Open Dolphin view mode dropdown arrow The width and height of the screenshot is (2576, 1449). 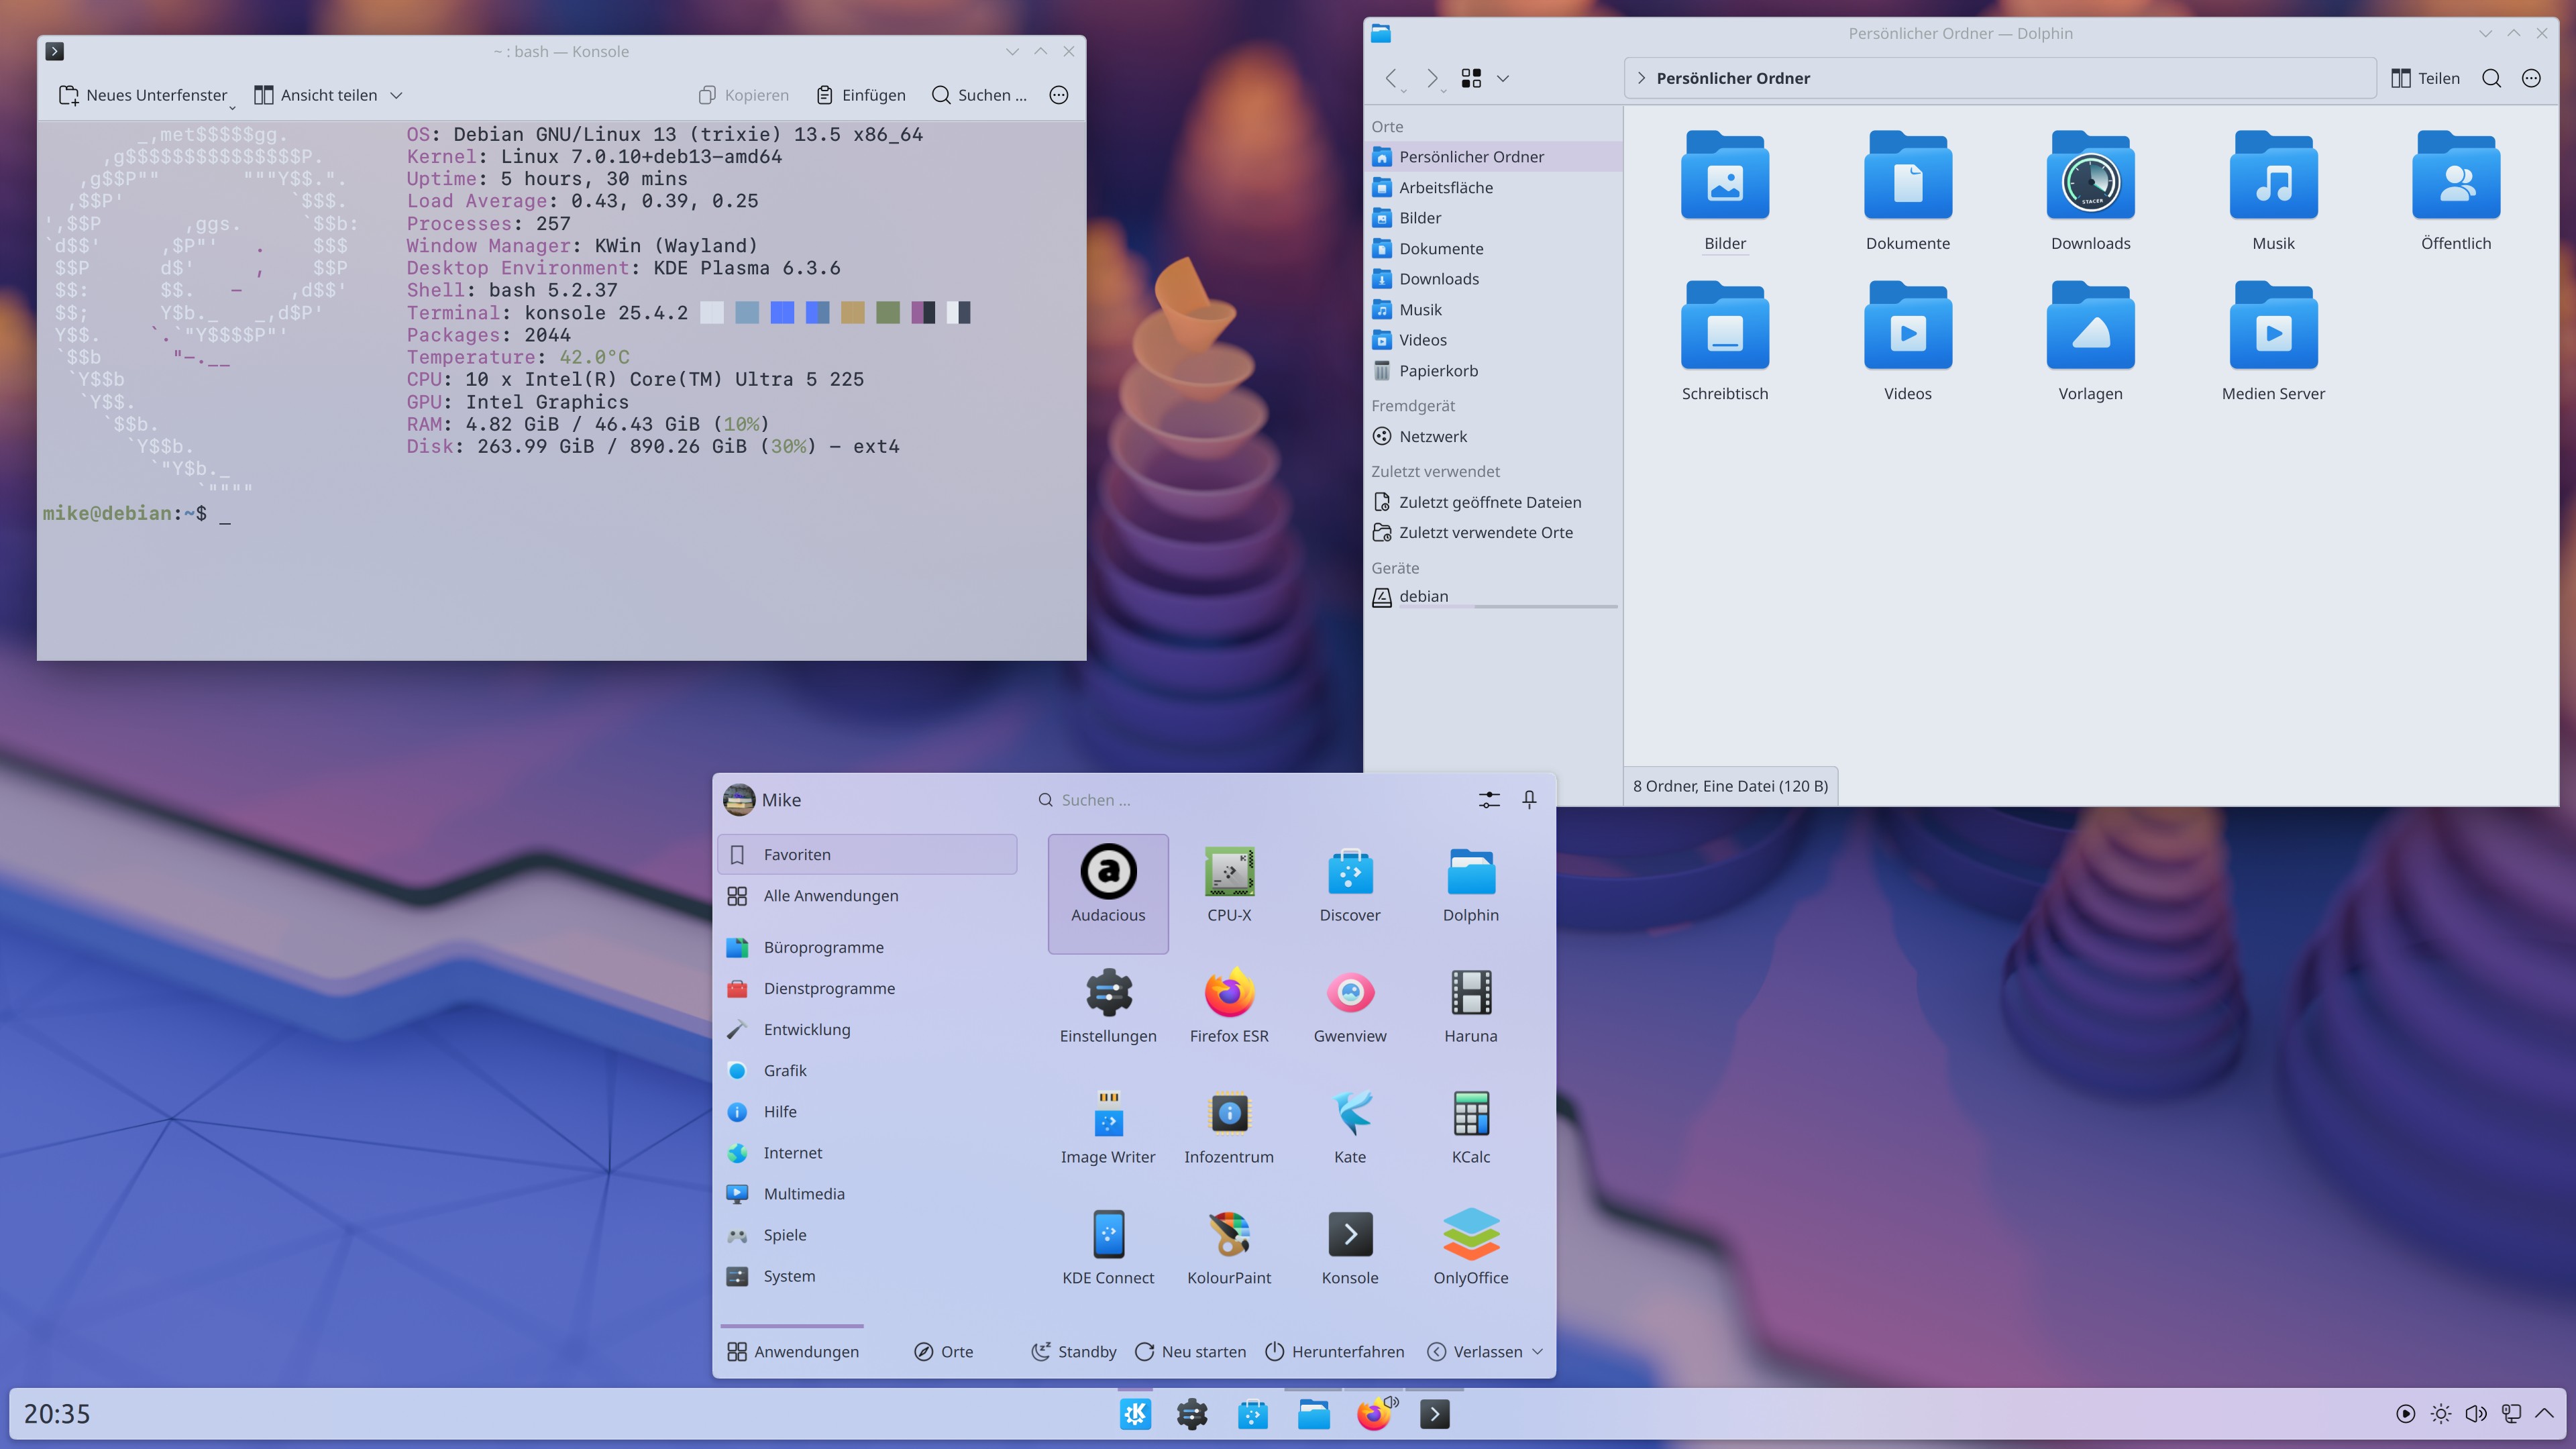(1502, 78)
